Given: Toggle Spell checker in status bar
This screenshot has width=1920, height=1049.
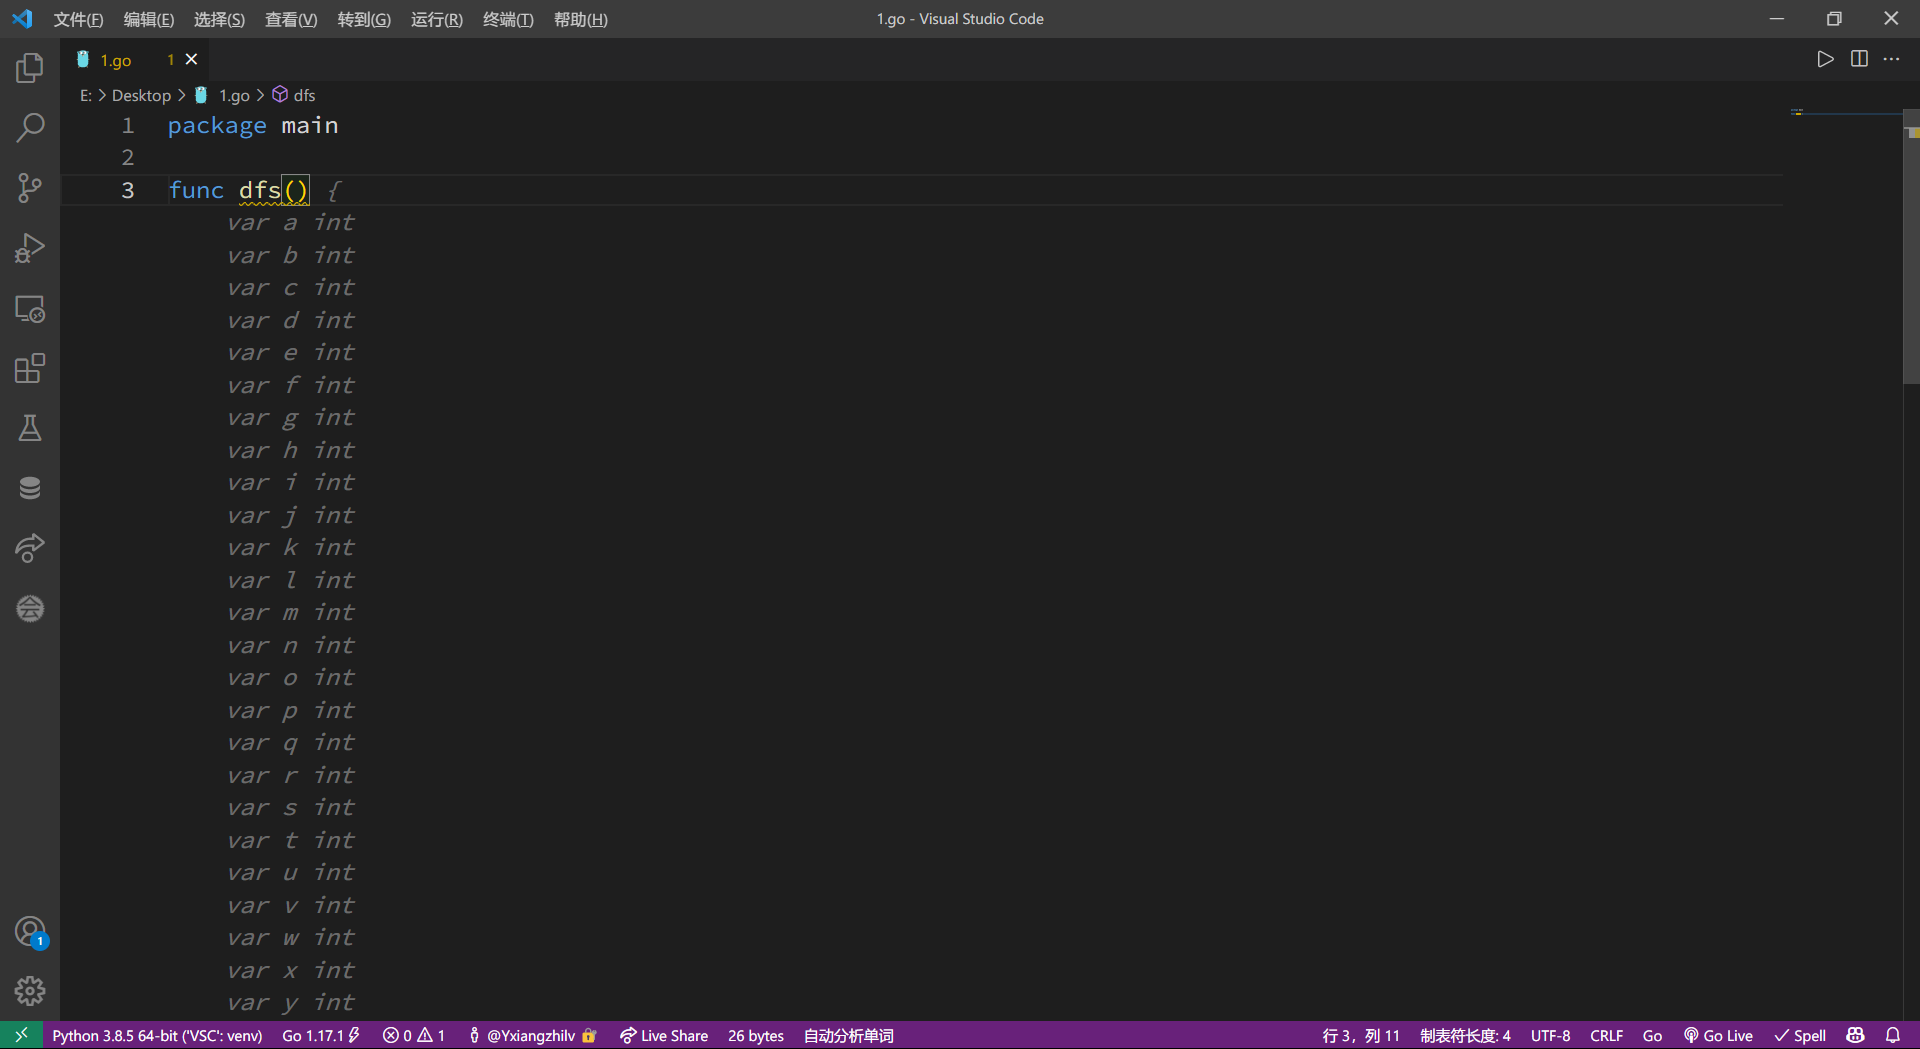Looking at the screenshot, I should (1800, 1036).
